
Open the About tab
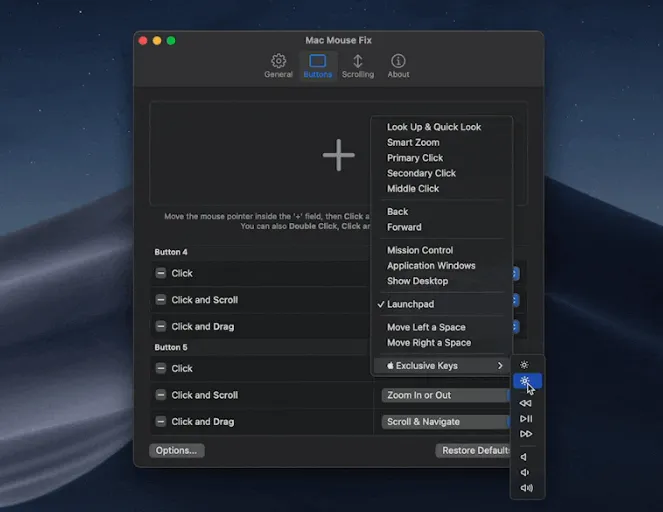click(398, 66)
